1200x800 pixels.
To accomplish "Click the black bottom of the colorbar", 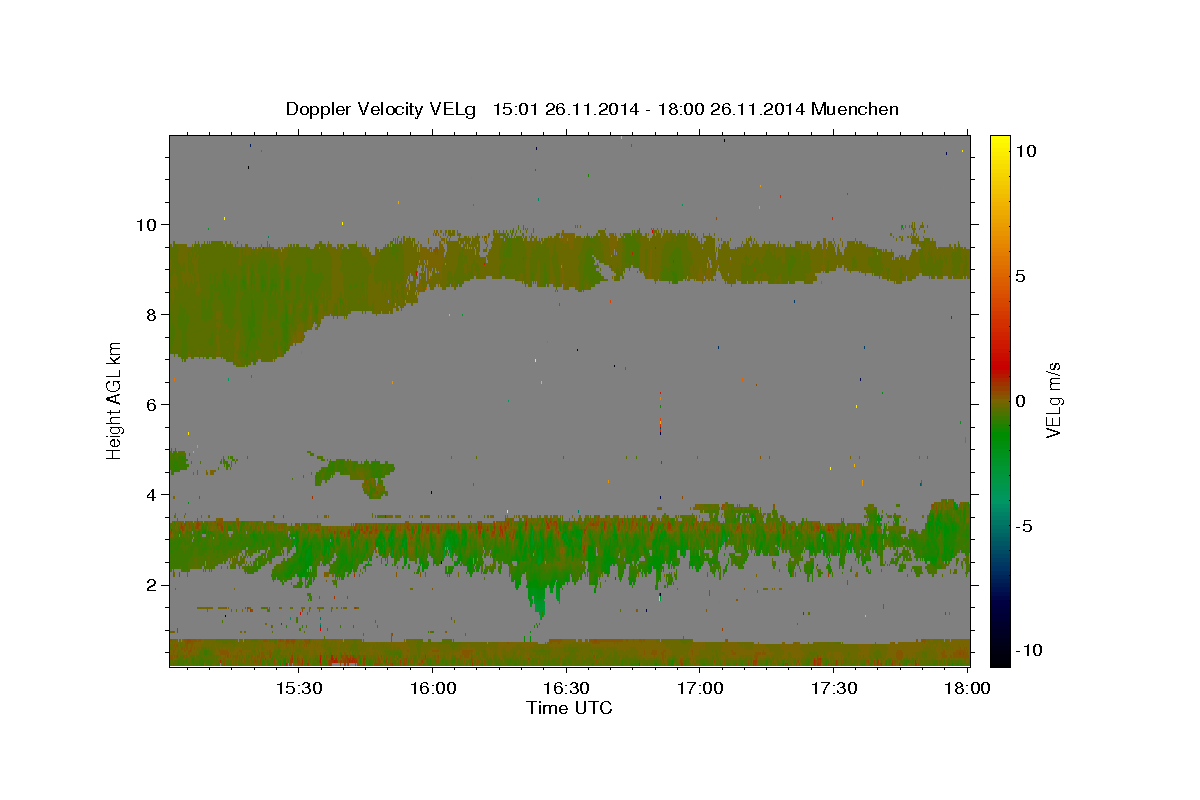I will pyautogui.click(x=1000, y=658).
